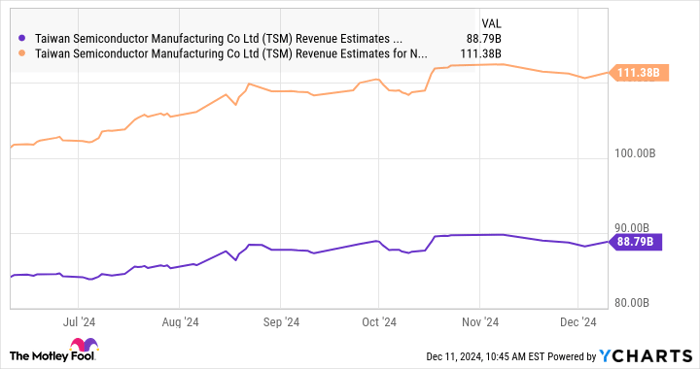
Task: Click the Dec '24 x-axis label
Action: point(578,322)
